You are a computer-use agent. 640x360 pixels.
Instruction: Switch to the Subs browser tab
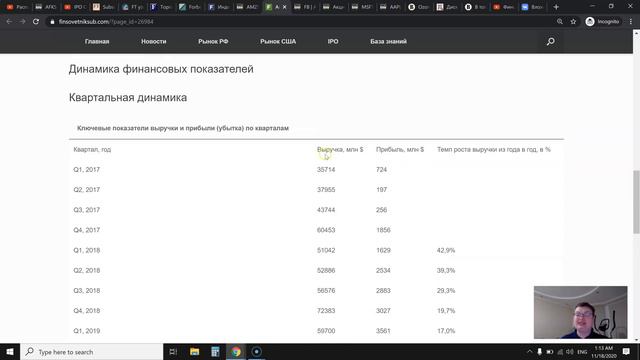click(103, 7)
